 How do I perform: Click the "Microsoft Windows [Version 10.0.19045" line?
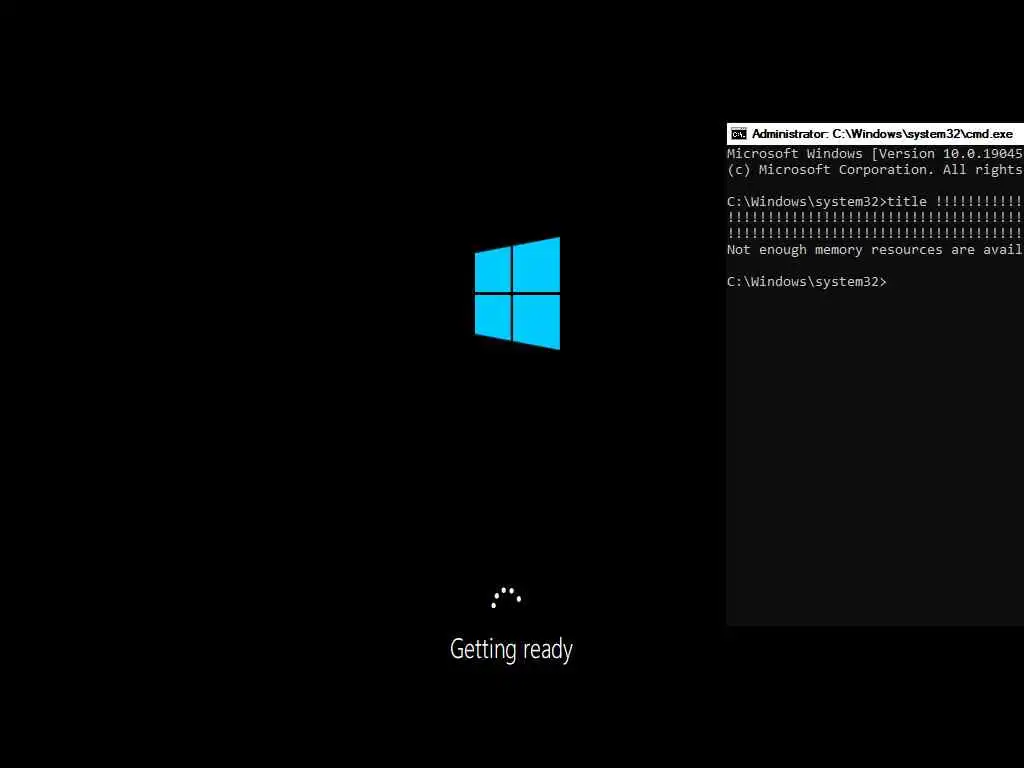(875, 153)
